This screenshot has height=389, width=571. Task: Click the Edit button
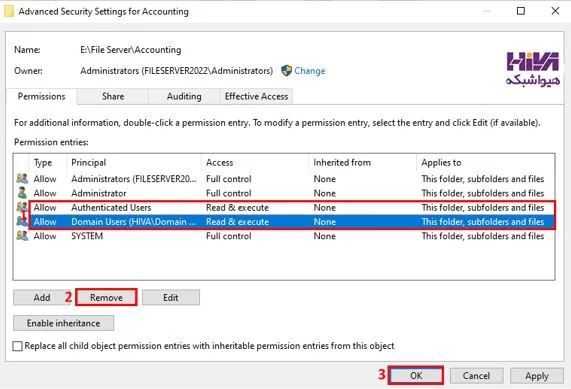(x=171, y=298)
